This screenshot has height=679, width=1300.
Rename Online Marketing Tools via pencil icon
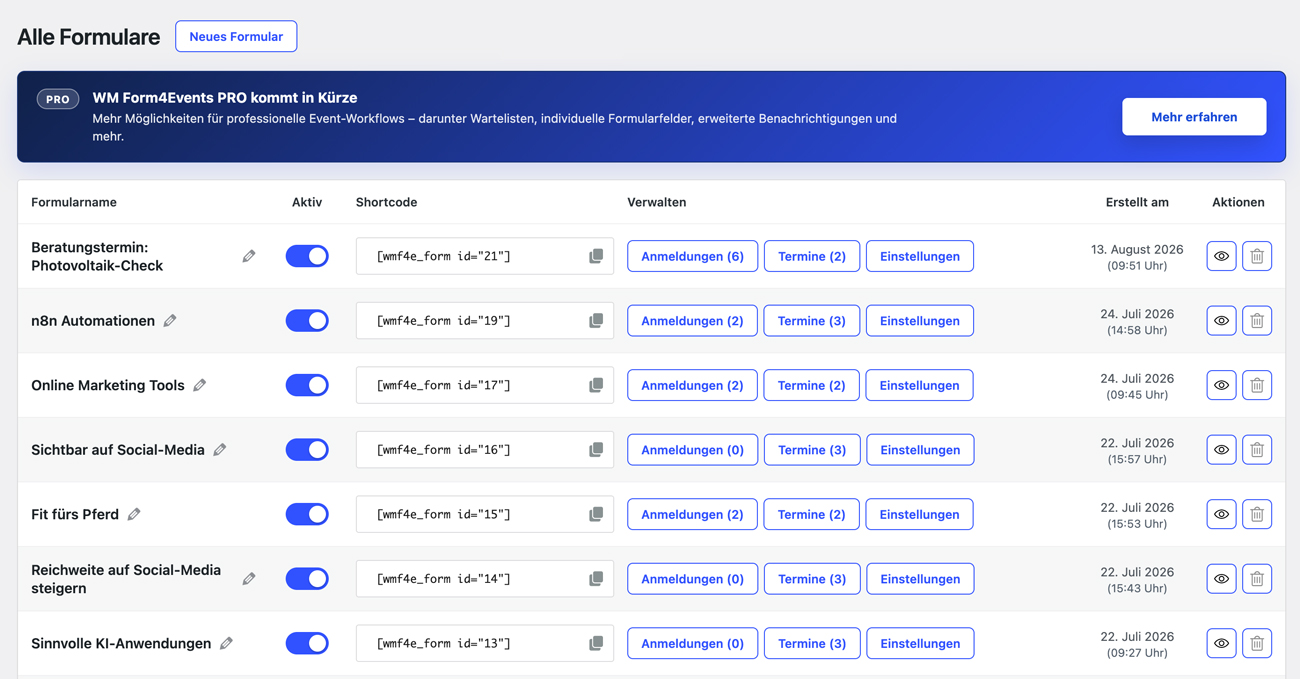click(200, 385)
